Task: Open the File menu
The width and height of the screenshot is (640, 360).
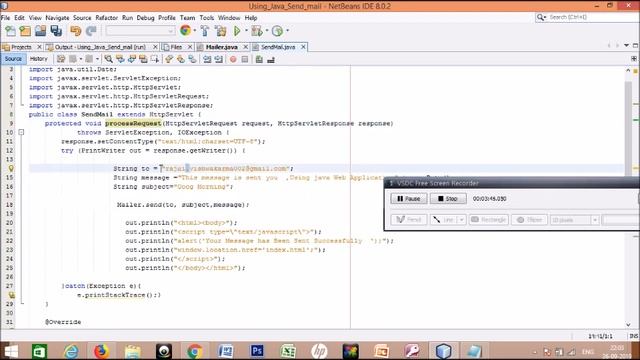Action: [x=5, y=18]
